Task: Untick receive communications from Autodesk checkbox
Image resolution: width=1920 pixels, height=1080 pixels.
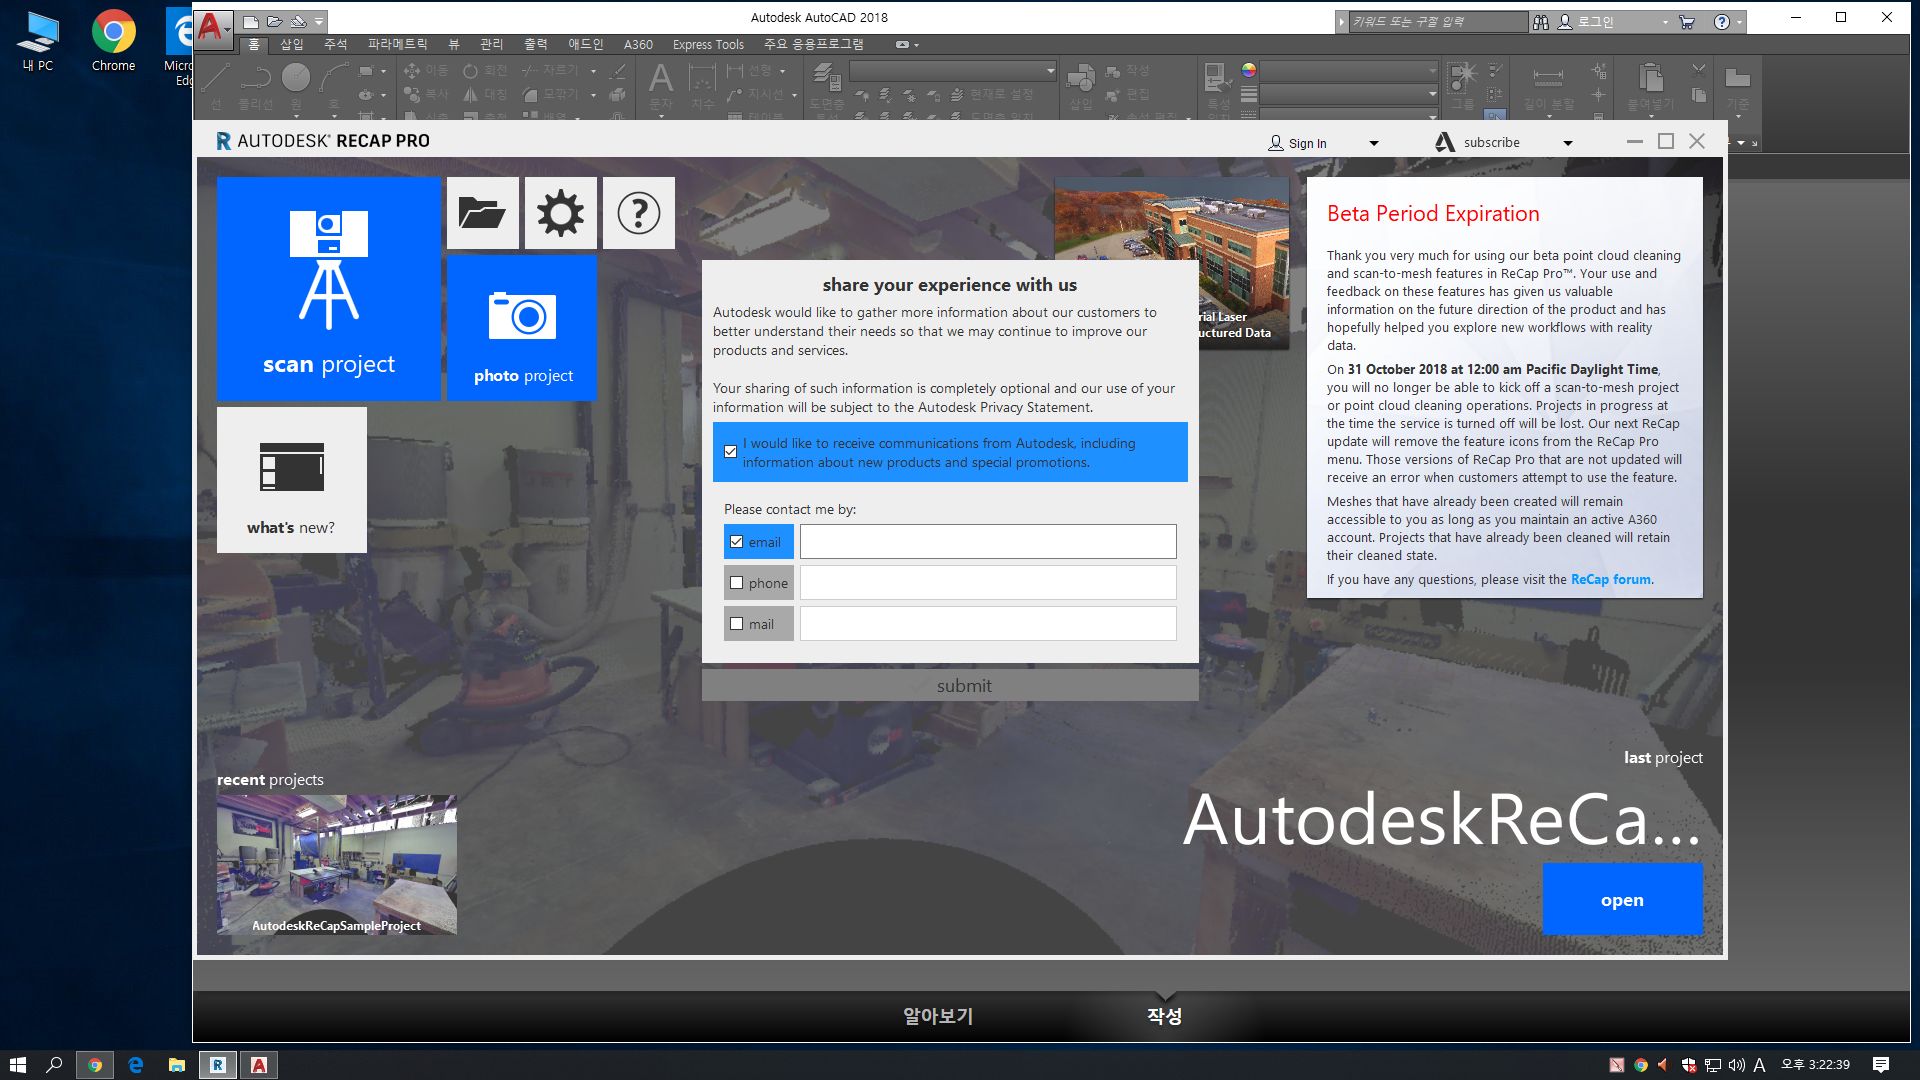Action: point(731,452)
